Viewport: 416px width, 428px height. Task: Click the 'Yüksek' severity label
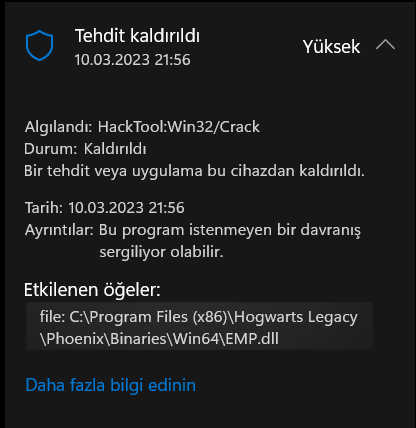(332, 46)
